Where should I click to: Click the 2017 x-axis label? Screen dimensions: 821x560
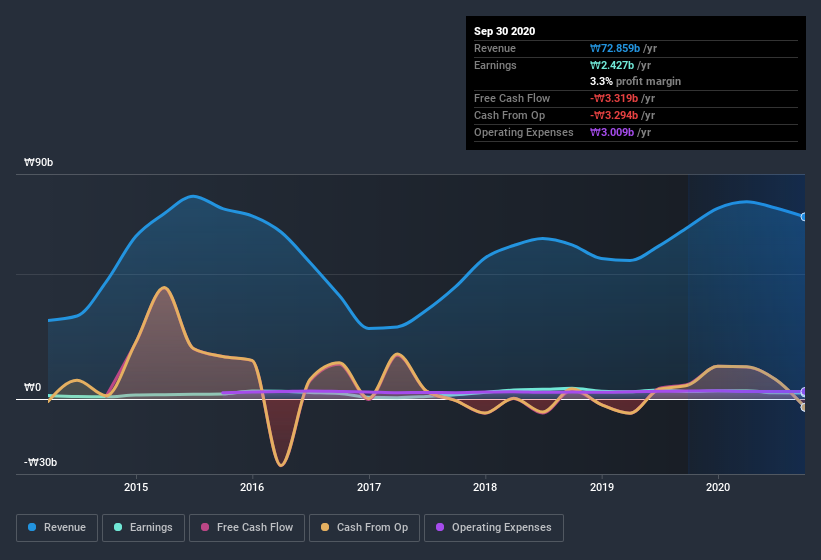tap(369, 487)
